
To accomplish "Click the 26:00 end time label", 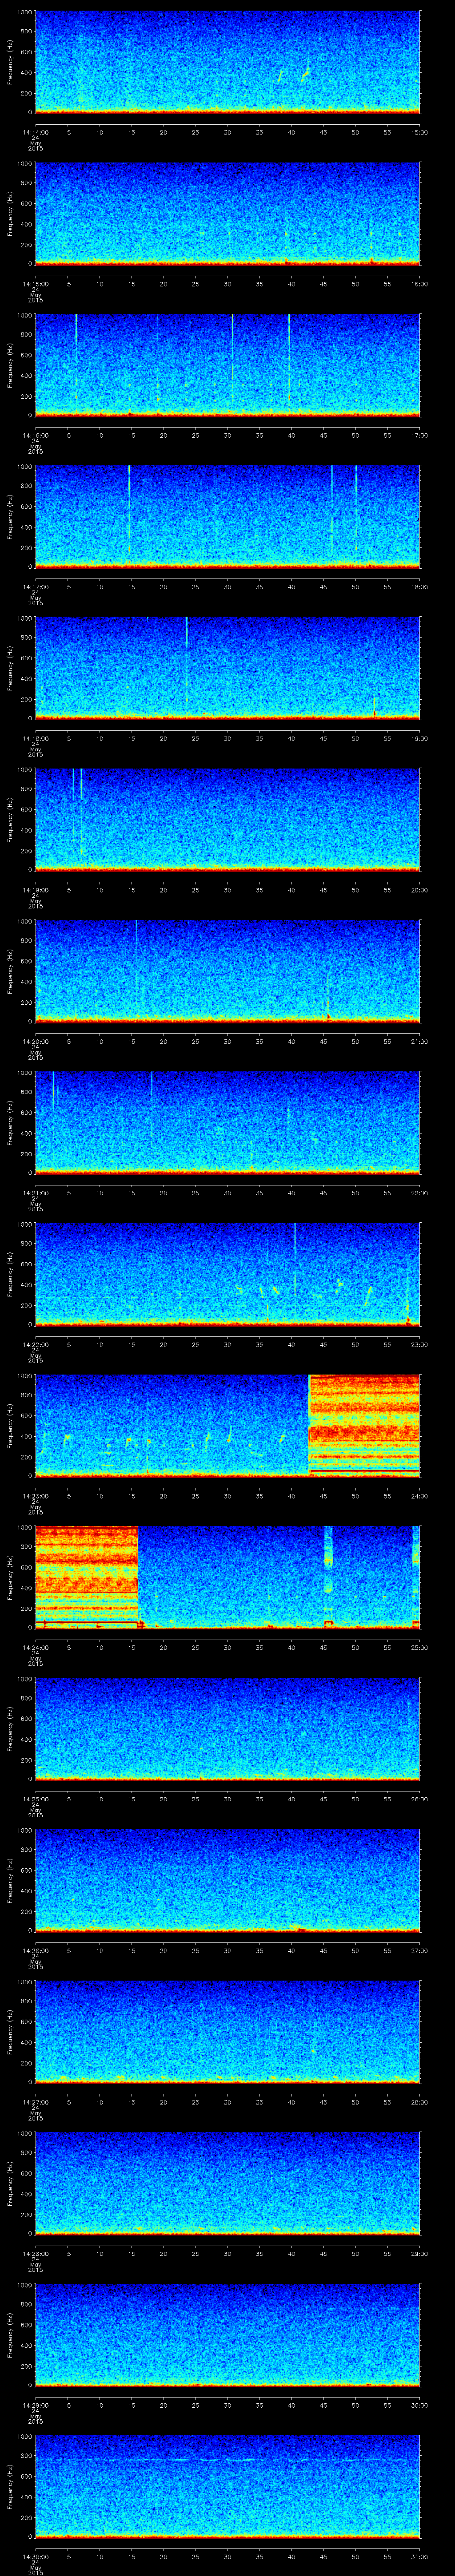I will pyautogui.click(x=419, y=1798).
